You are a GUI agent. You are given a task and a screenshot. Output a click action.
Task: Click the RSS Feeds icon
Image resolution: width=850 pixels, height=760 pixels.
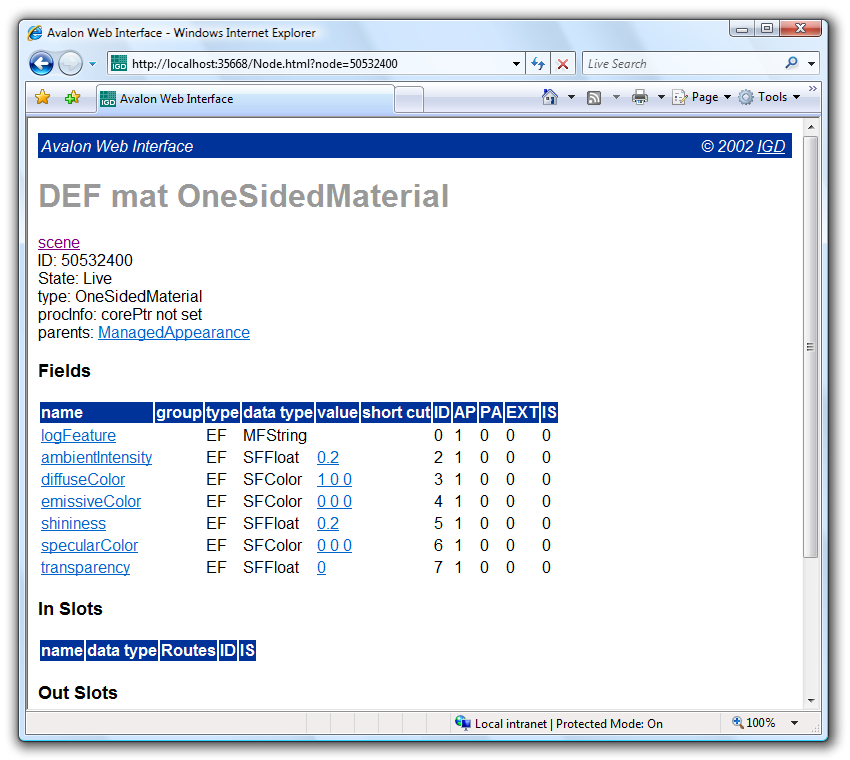pyautogui.click(x=594, y=98)
